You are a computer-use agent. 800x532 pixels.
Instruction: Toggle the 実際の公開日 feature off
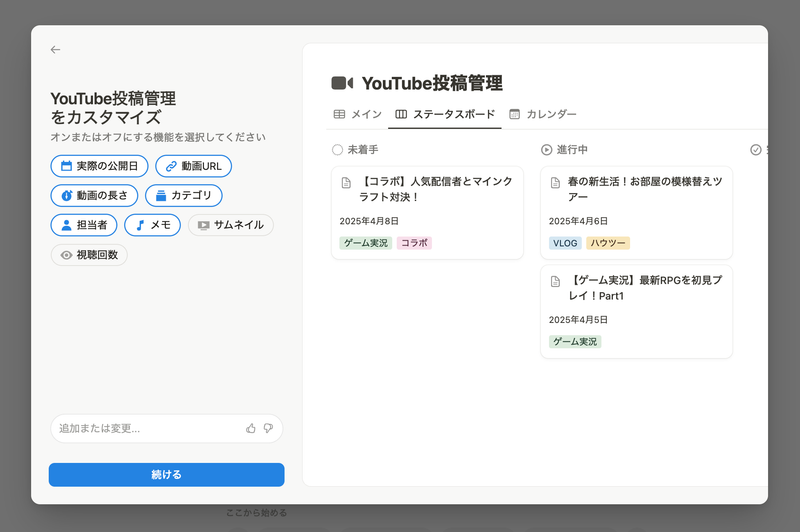tap(100, 165)
